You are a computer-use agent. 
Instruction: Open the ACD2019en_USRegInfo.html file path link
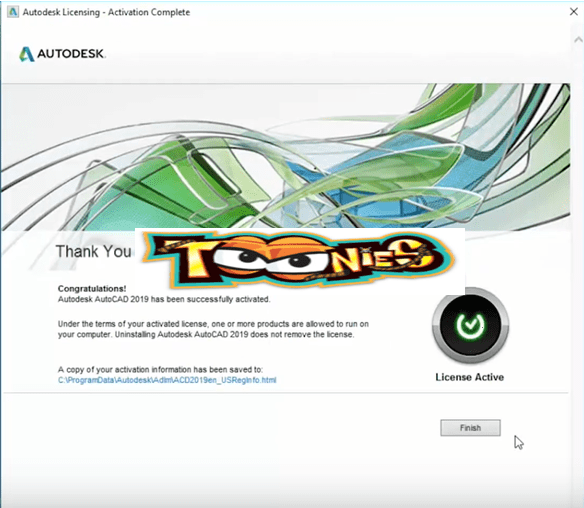(167, 380)
